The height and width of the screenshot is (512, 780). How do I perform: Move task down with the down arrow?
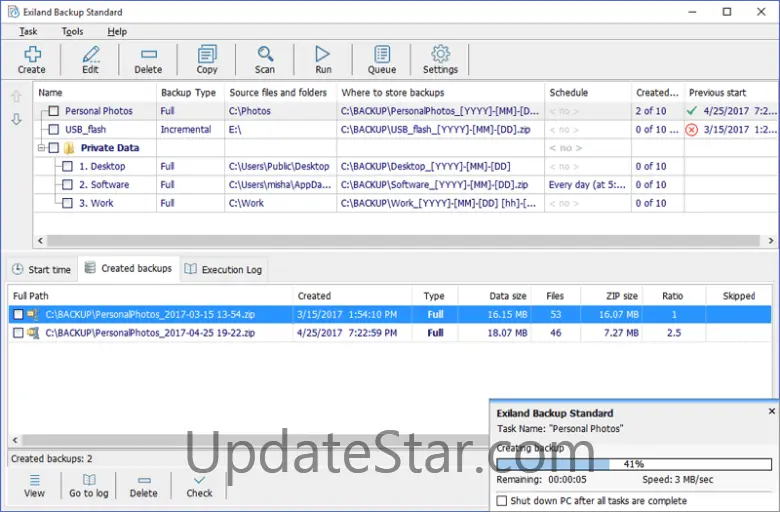(x=16, y=119)
